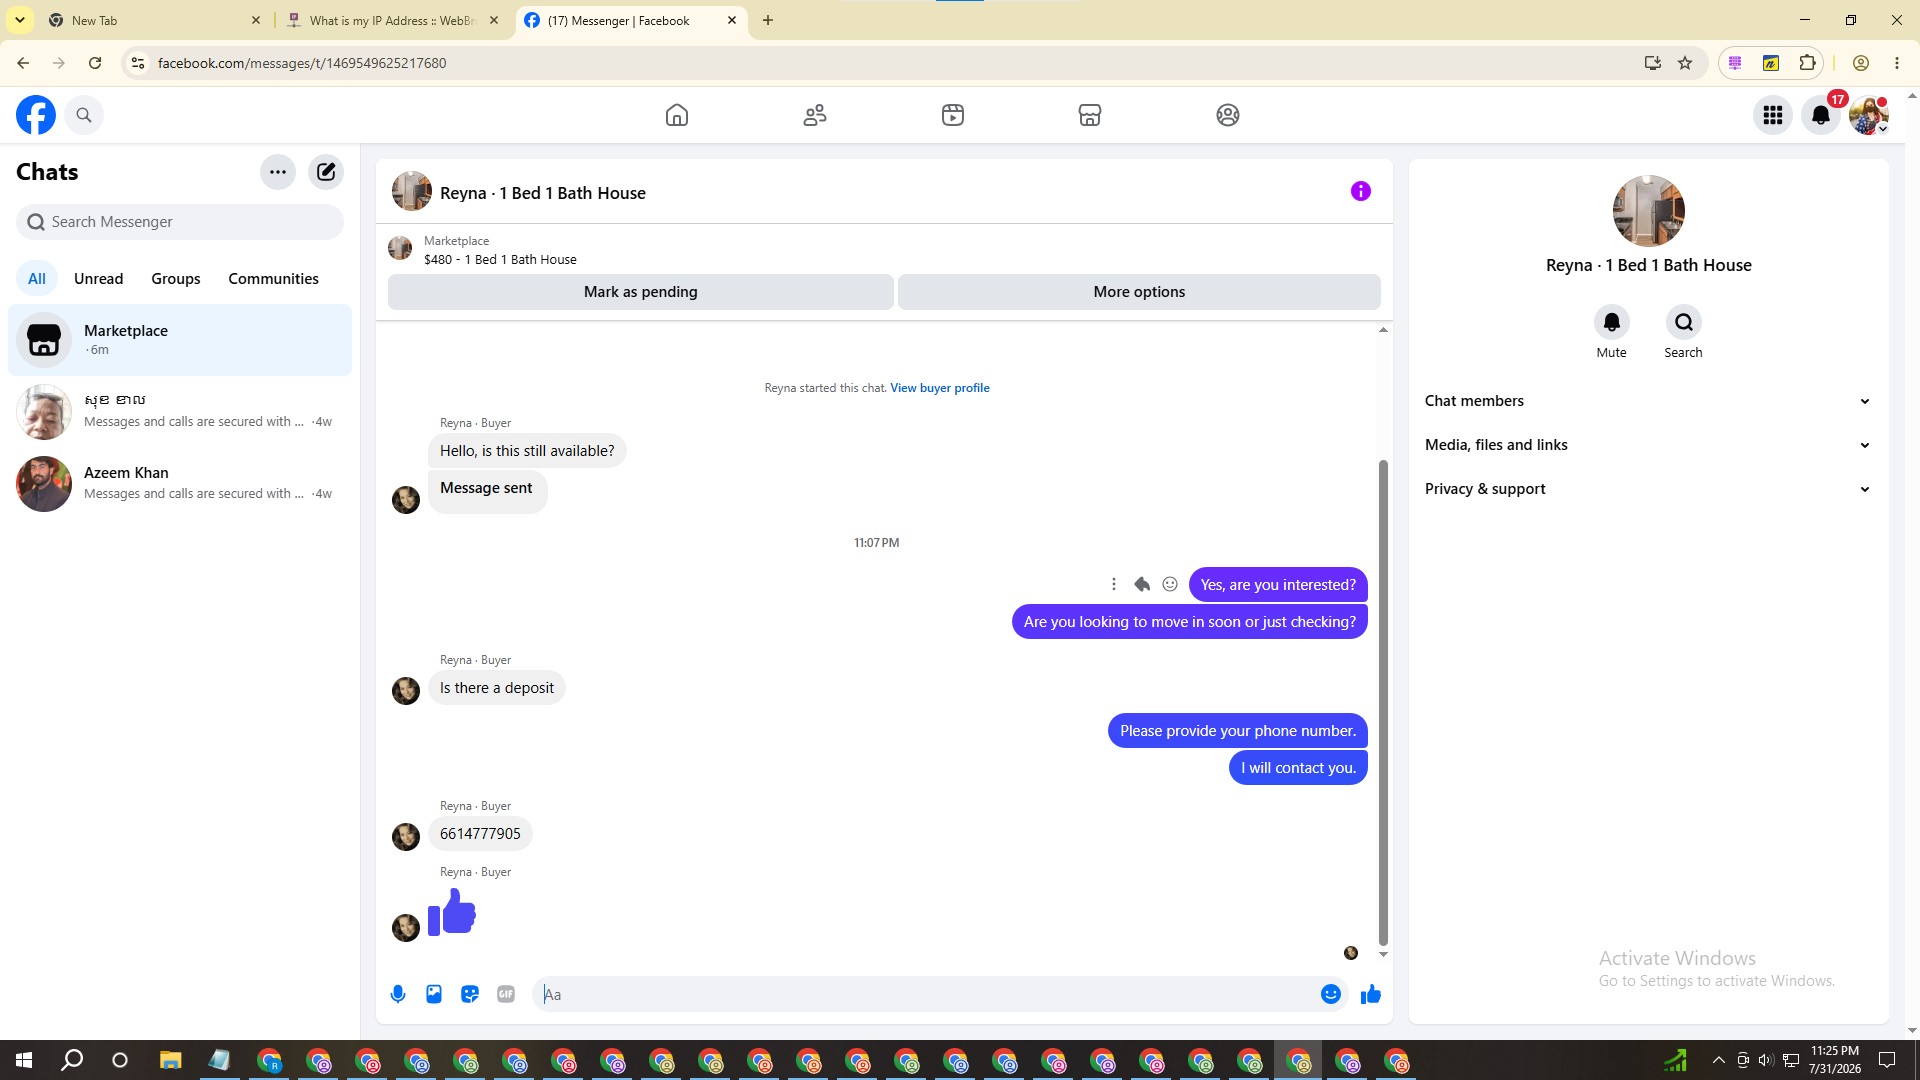Open the Friends icon in top navigation
The height and width of the screenshot is (1080, 1920).
tap(815, 115)
